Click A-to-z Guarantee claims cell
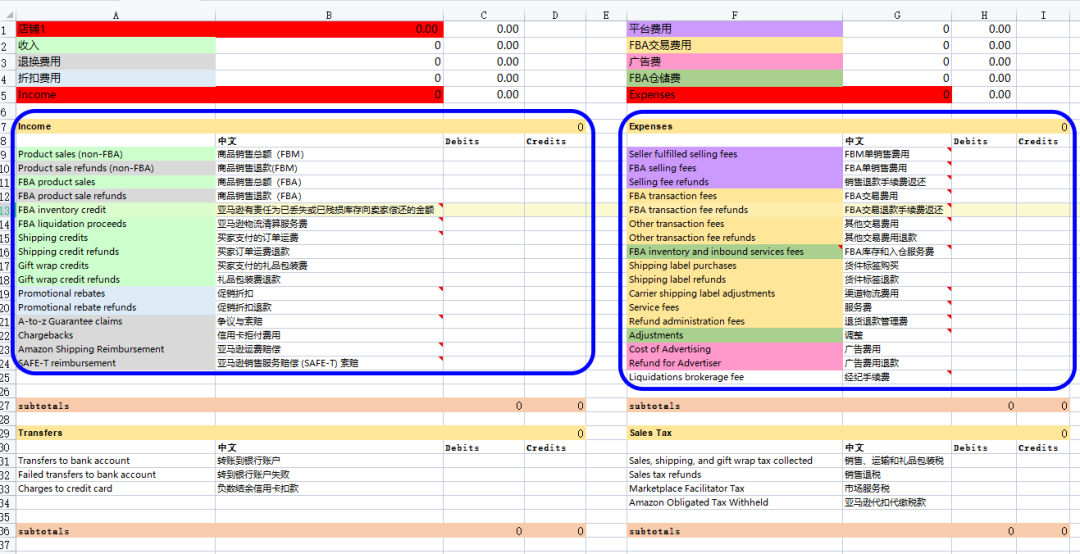The width and height of the screenshot is (1080, 554). [116, 322]
